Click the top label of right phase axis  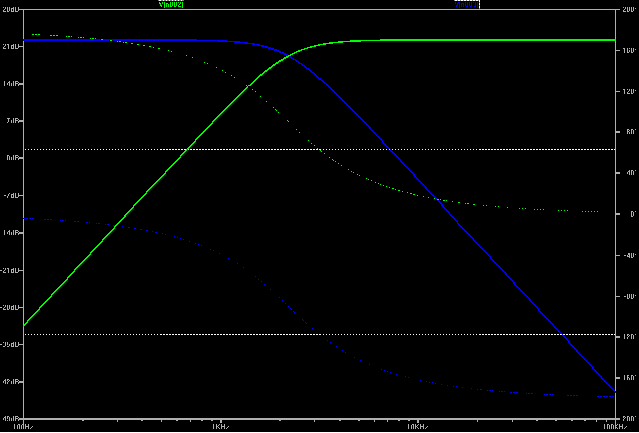pos(627,7)
